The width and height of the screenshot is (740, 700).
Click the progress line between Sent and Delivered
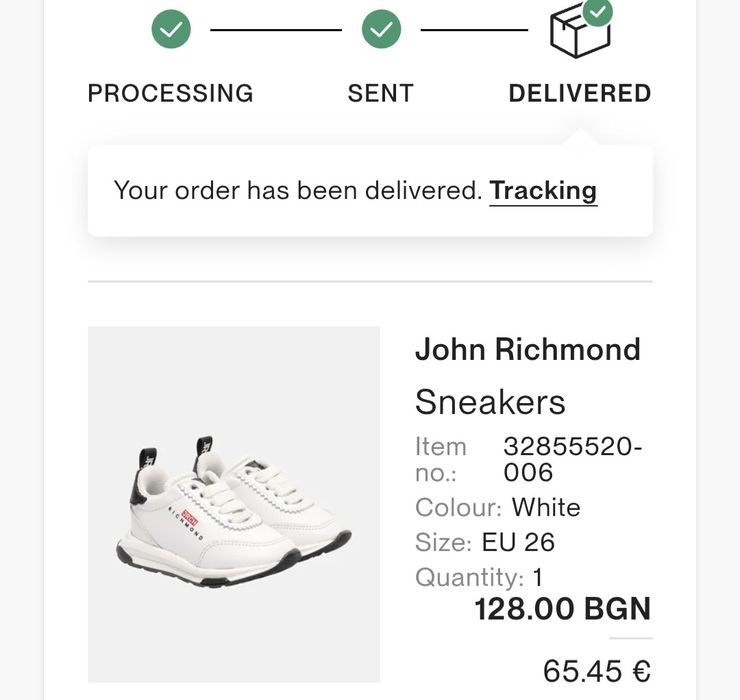[474, 30]
